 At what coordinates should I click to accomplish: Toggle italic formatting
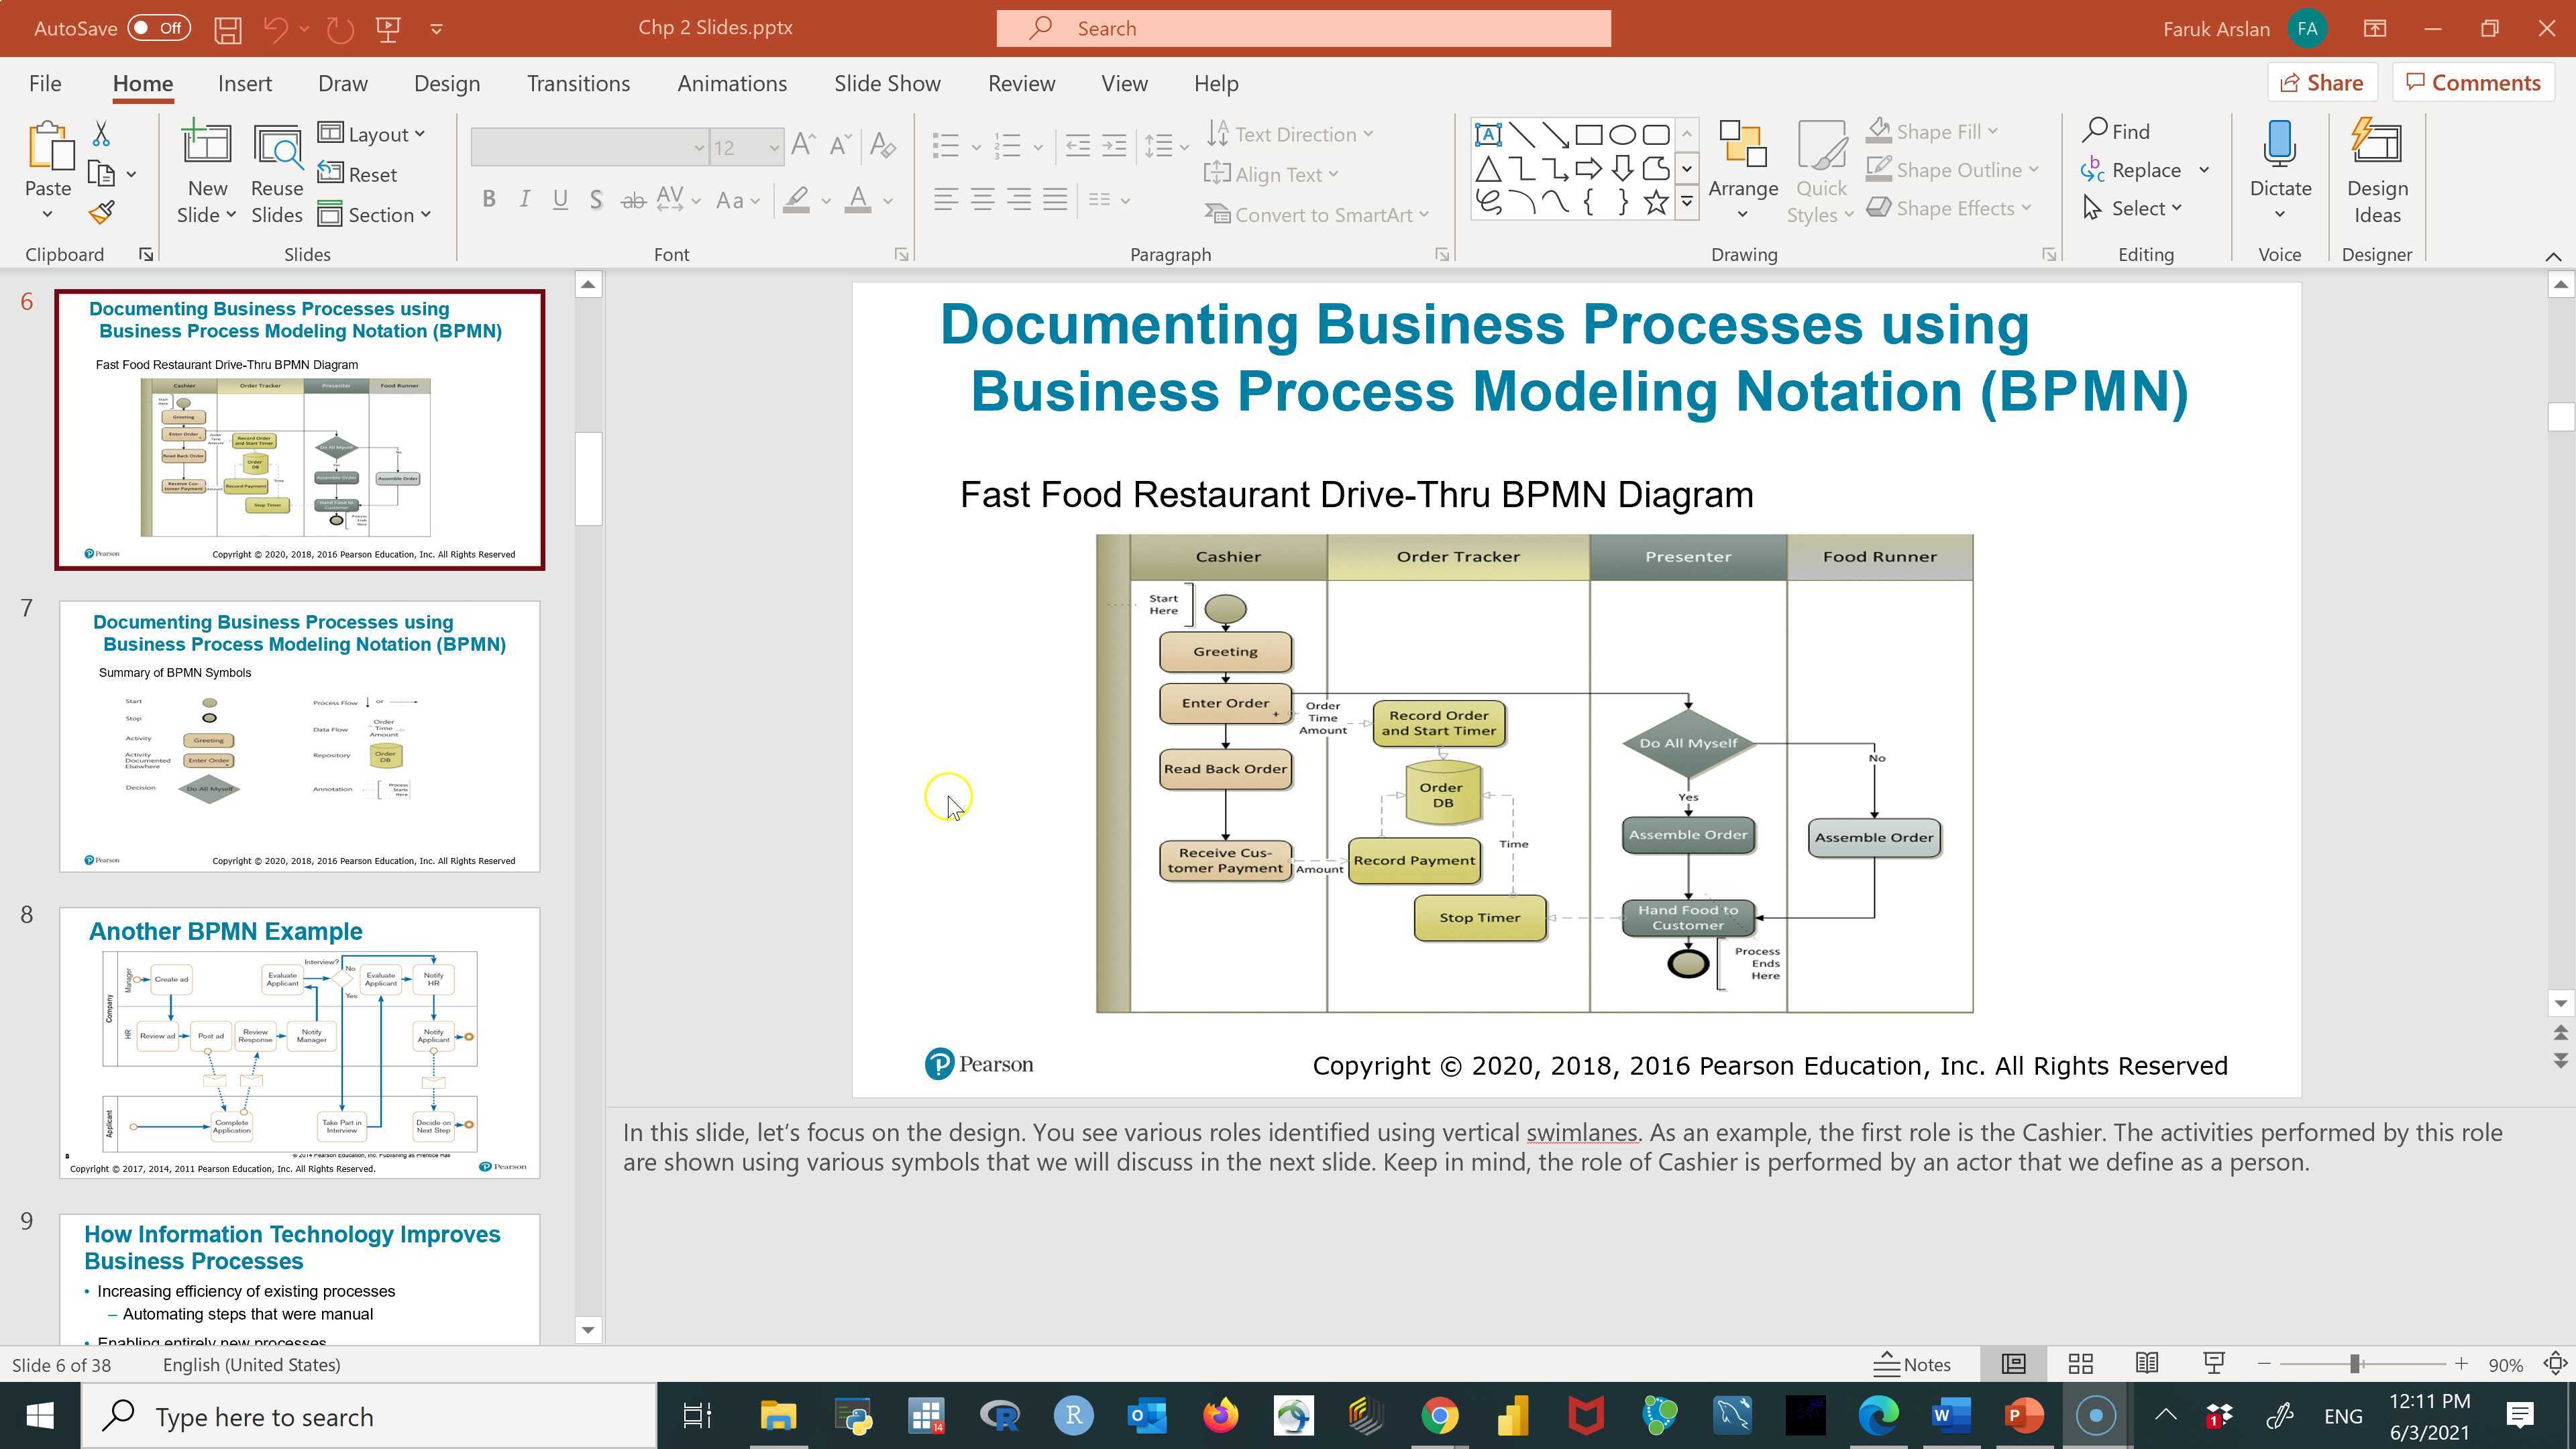pos(524,199)
